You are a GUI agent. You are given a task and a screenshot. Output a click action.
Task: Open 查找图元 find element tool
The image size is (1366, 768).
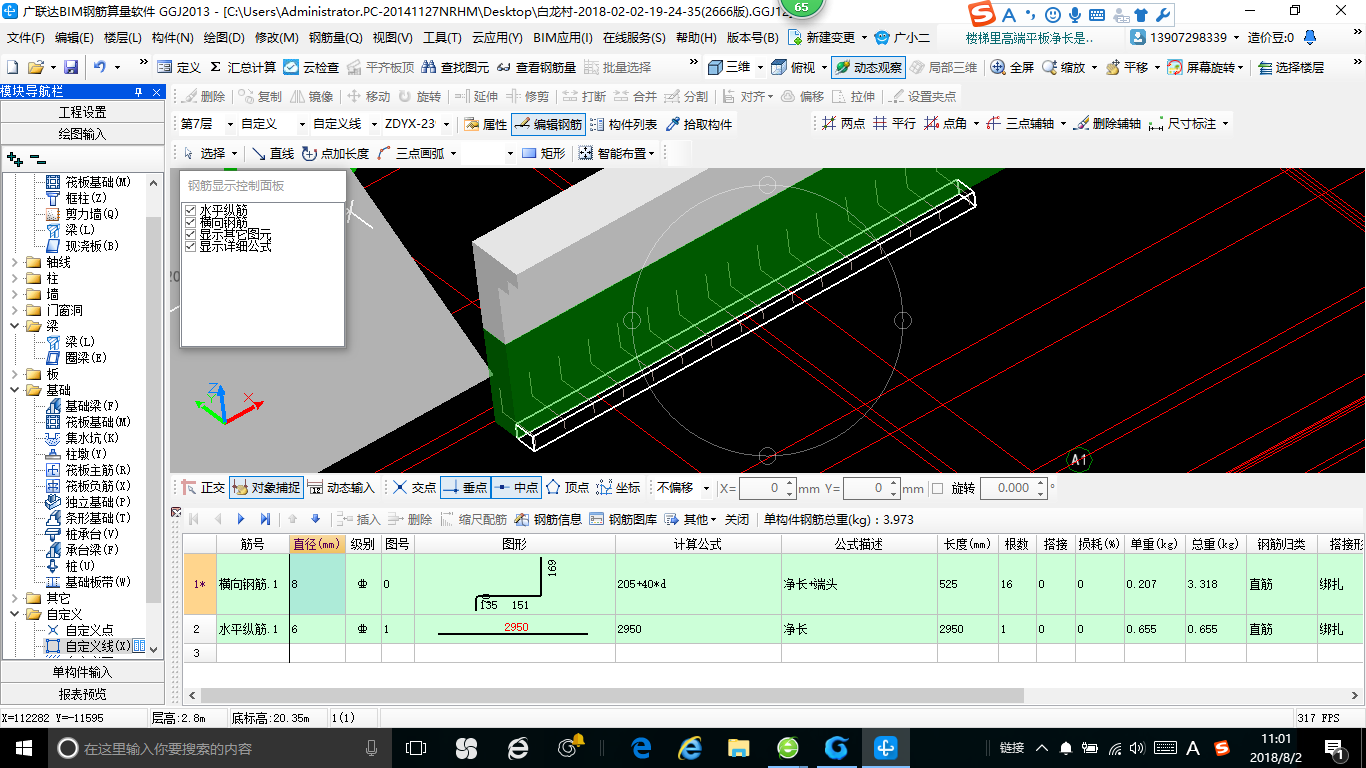click(455, 67)
